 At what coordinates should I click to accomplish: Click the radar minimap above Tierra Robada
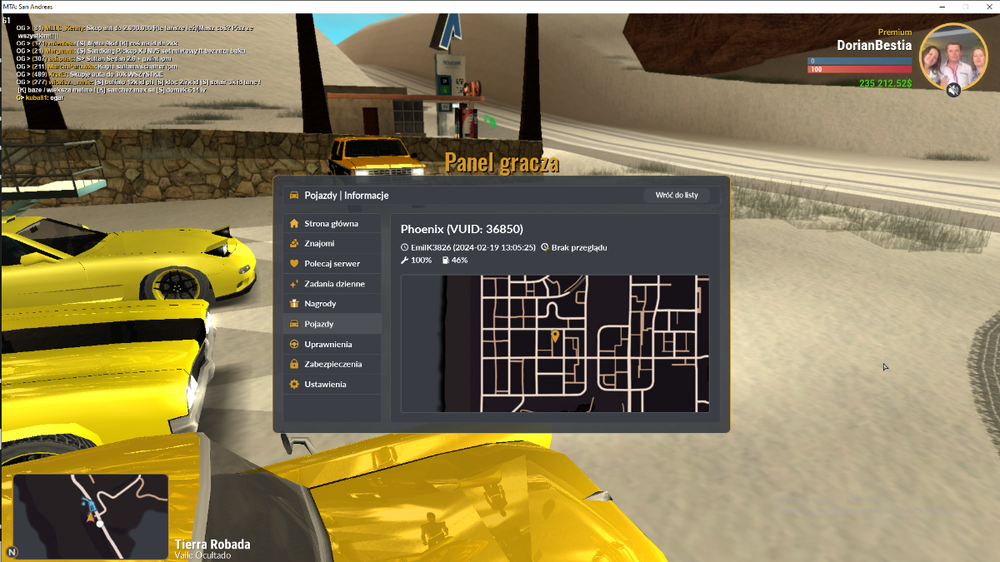[91, 516]
